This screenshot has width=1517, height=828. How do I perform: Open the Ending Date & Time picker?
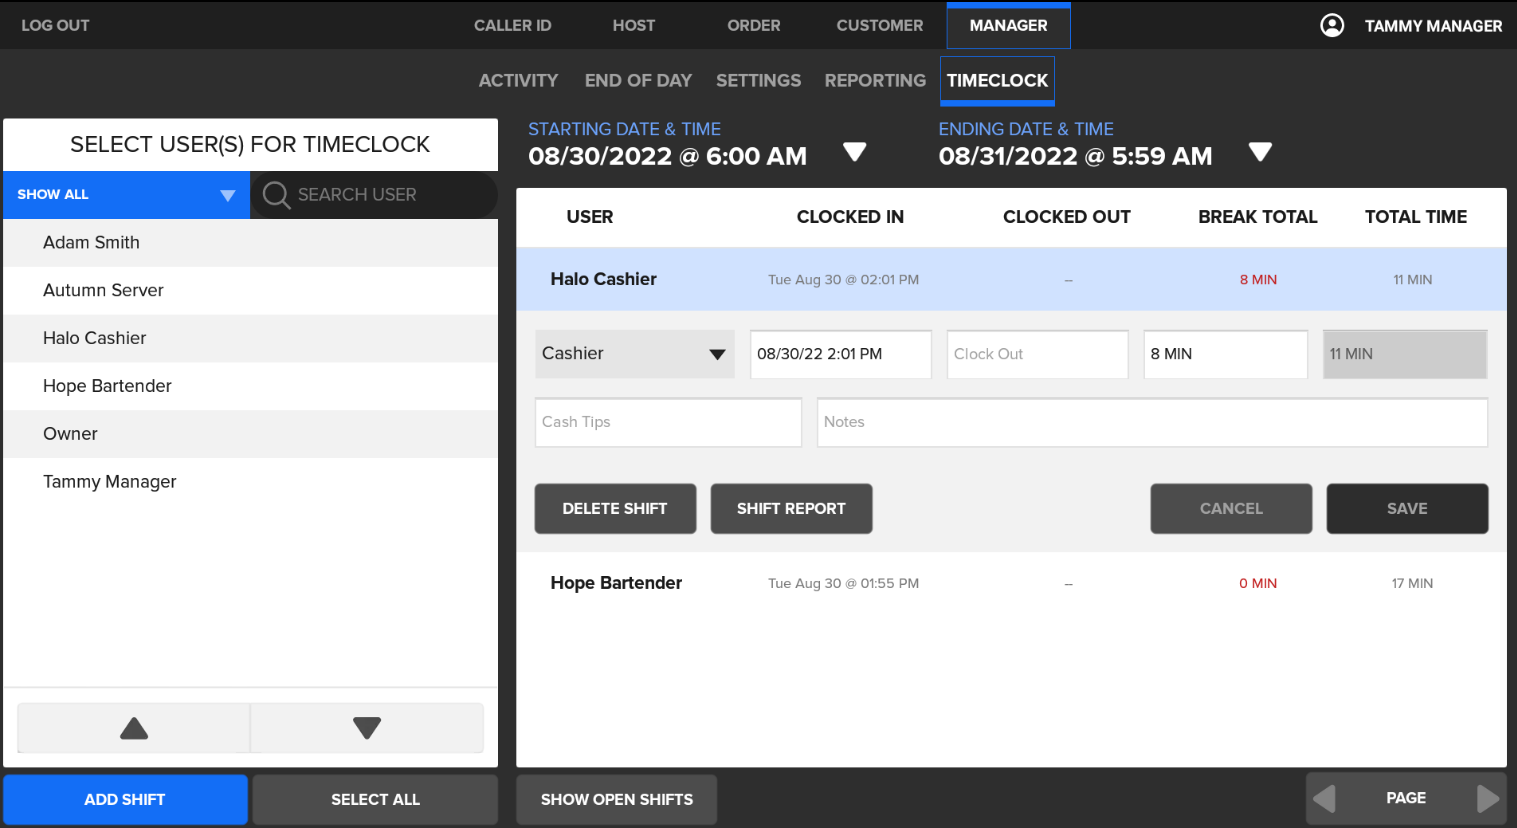coord(1260,150)
